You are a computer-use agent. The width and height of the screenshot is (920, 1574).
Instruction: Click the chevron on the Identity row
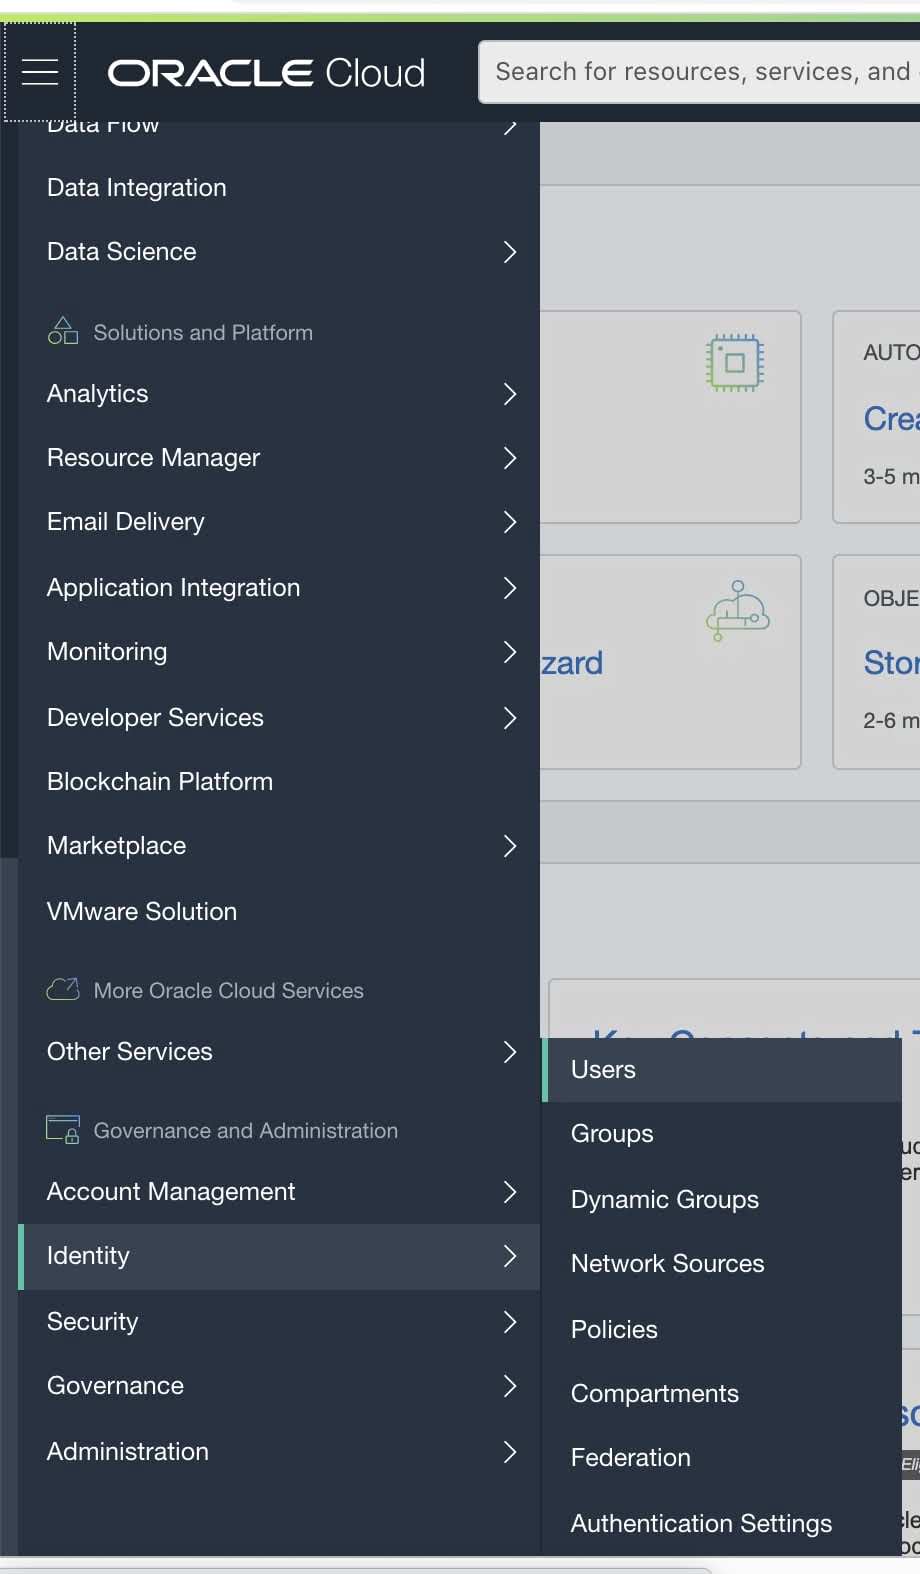(x=510, y=1256)
